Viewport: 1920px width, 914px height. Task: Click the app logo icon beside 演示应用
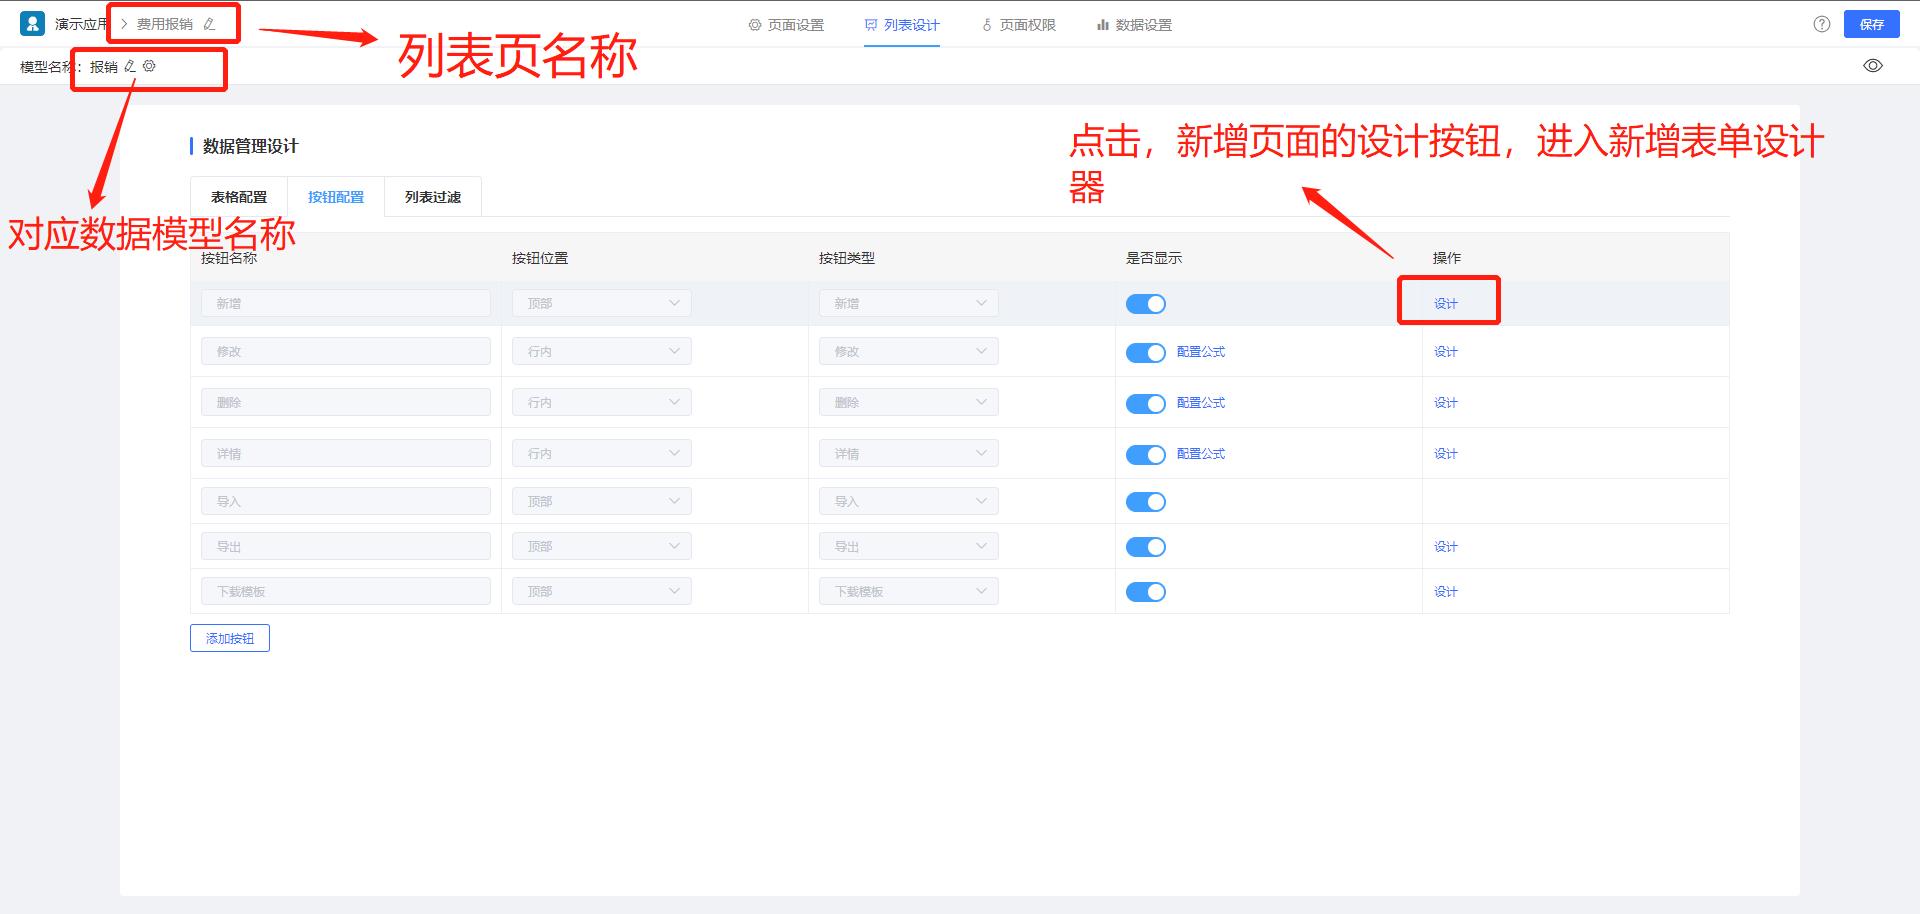tap(32, 23)
